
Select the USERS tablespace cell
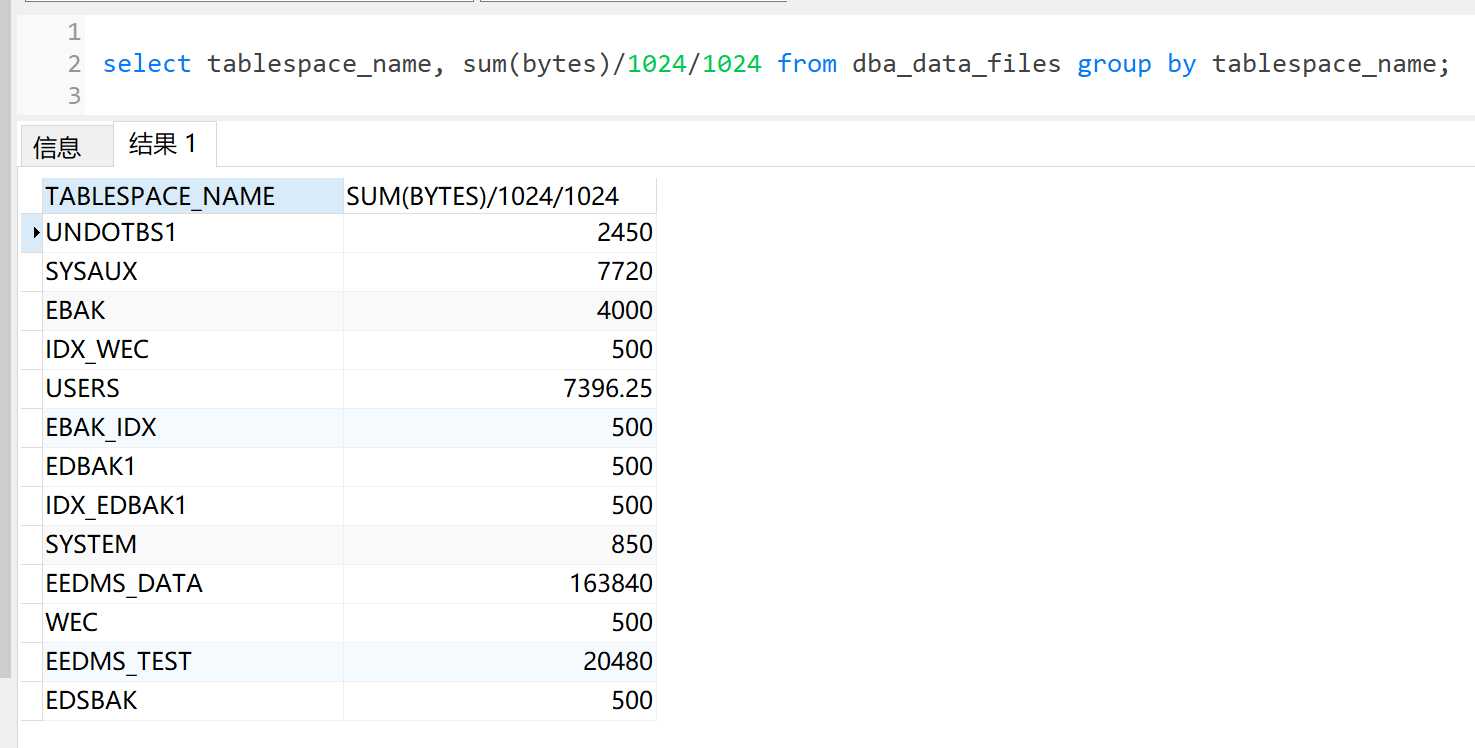point(193,389)
